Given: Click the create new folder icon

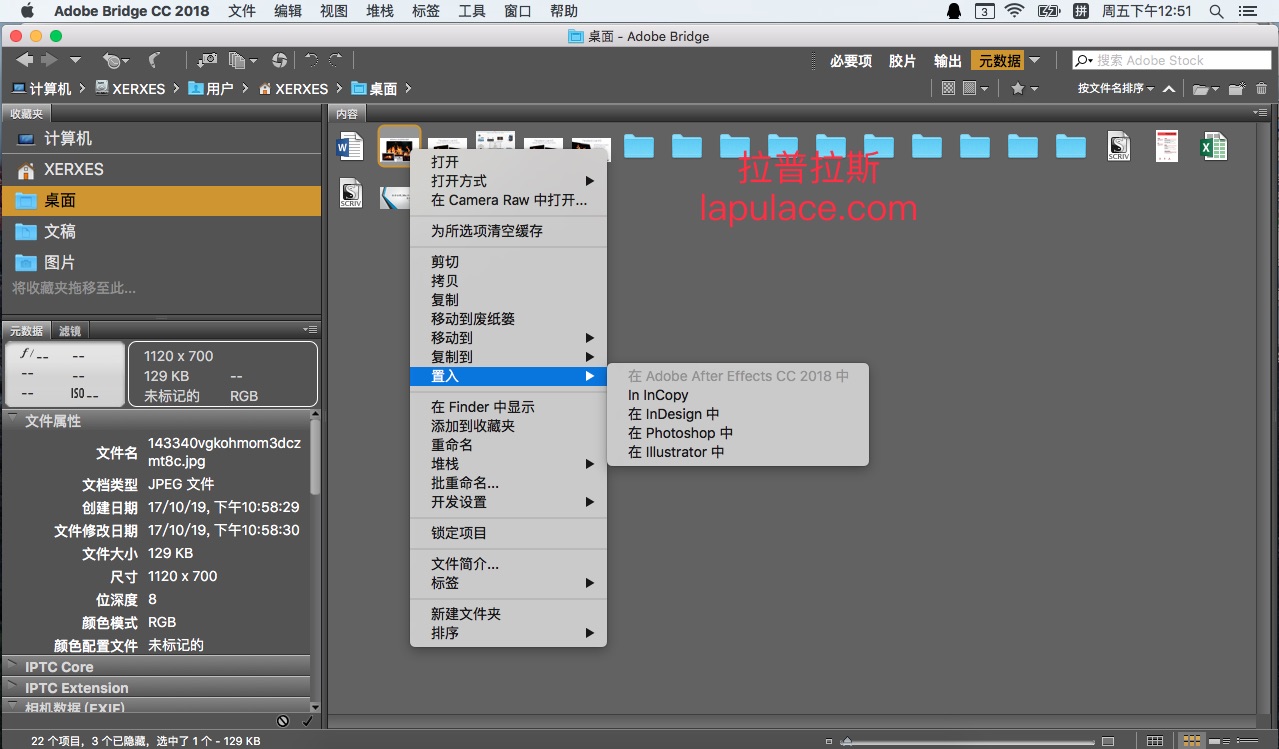Looking at the screenshot, I should pyautogui.click(x=1237, y=88).
